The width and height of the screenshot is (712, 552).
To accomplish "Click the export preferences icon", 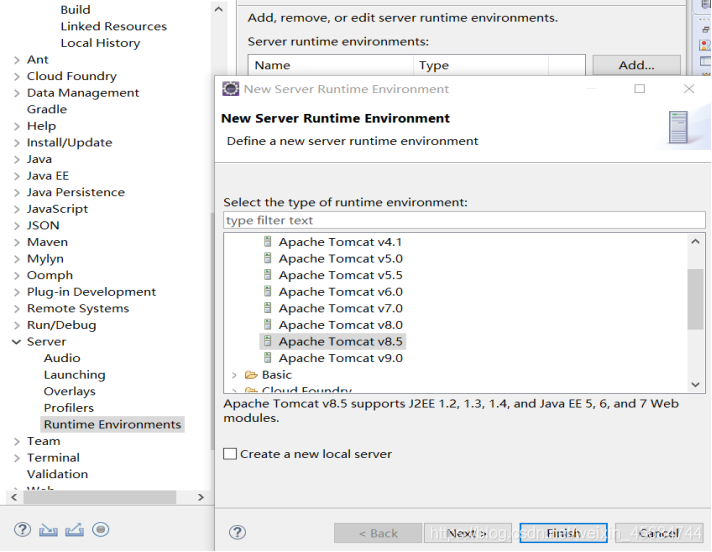I will (x=74, y=530).
